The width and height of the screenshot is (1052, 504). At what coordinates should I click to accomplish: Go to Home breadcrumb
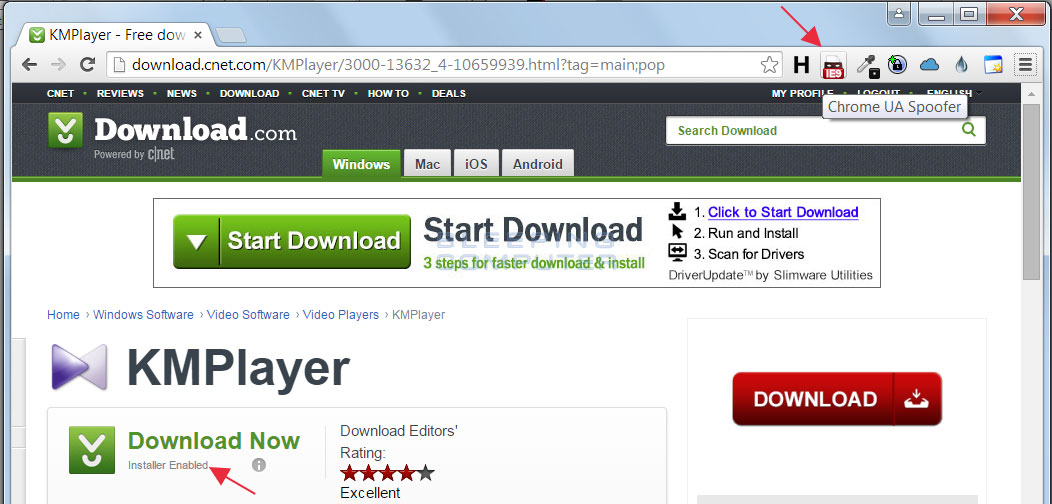63,315
